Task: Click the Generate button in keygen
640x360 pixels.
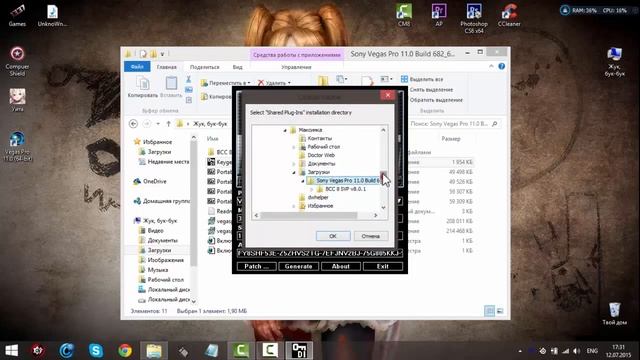Action: [298, 266]
